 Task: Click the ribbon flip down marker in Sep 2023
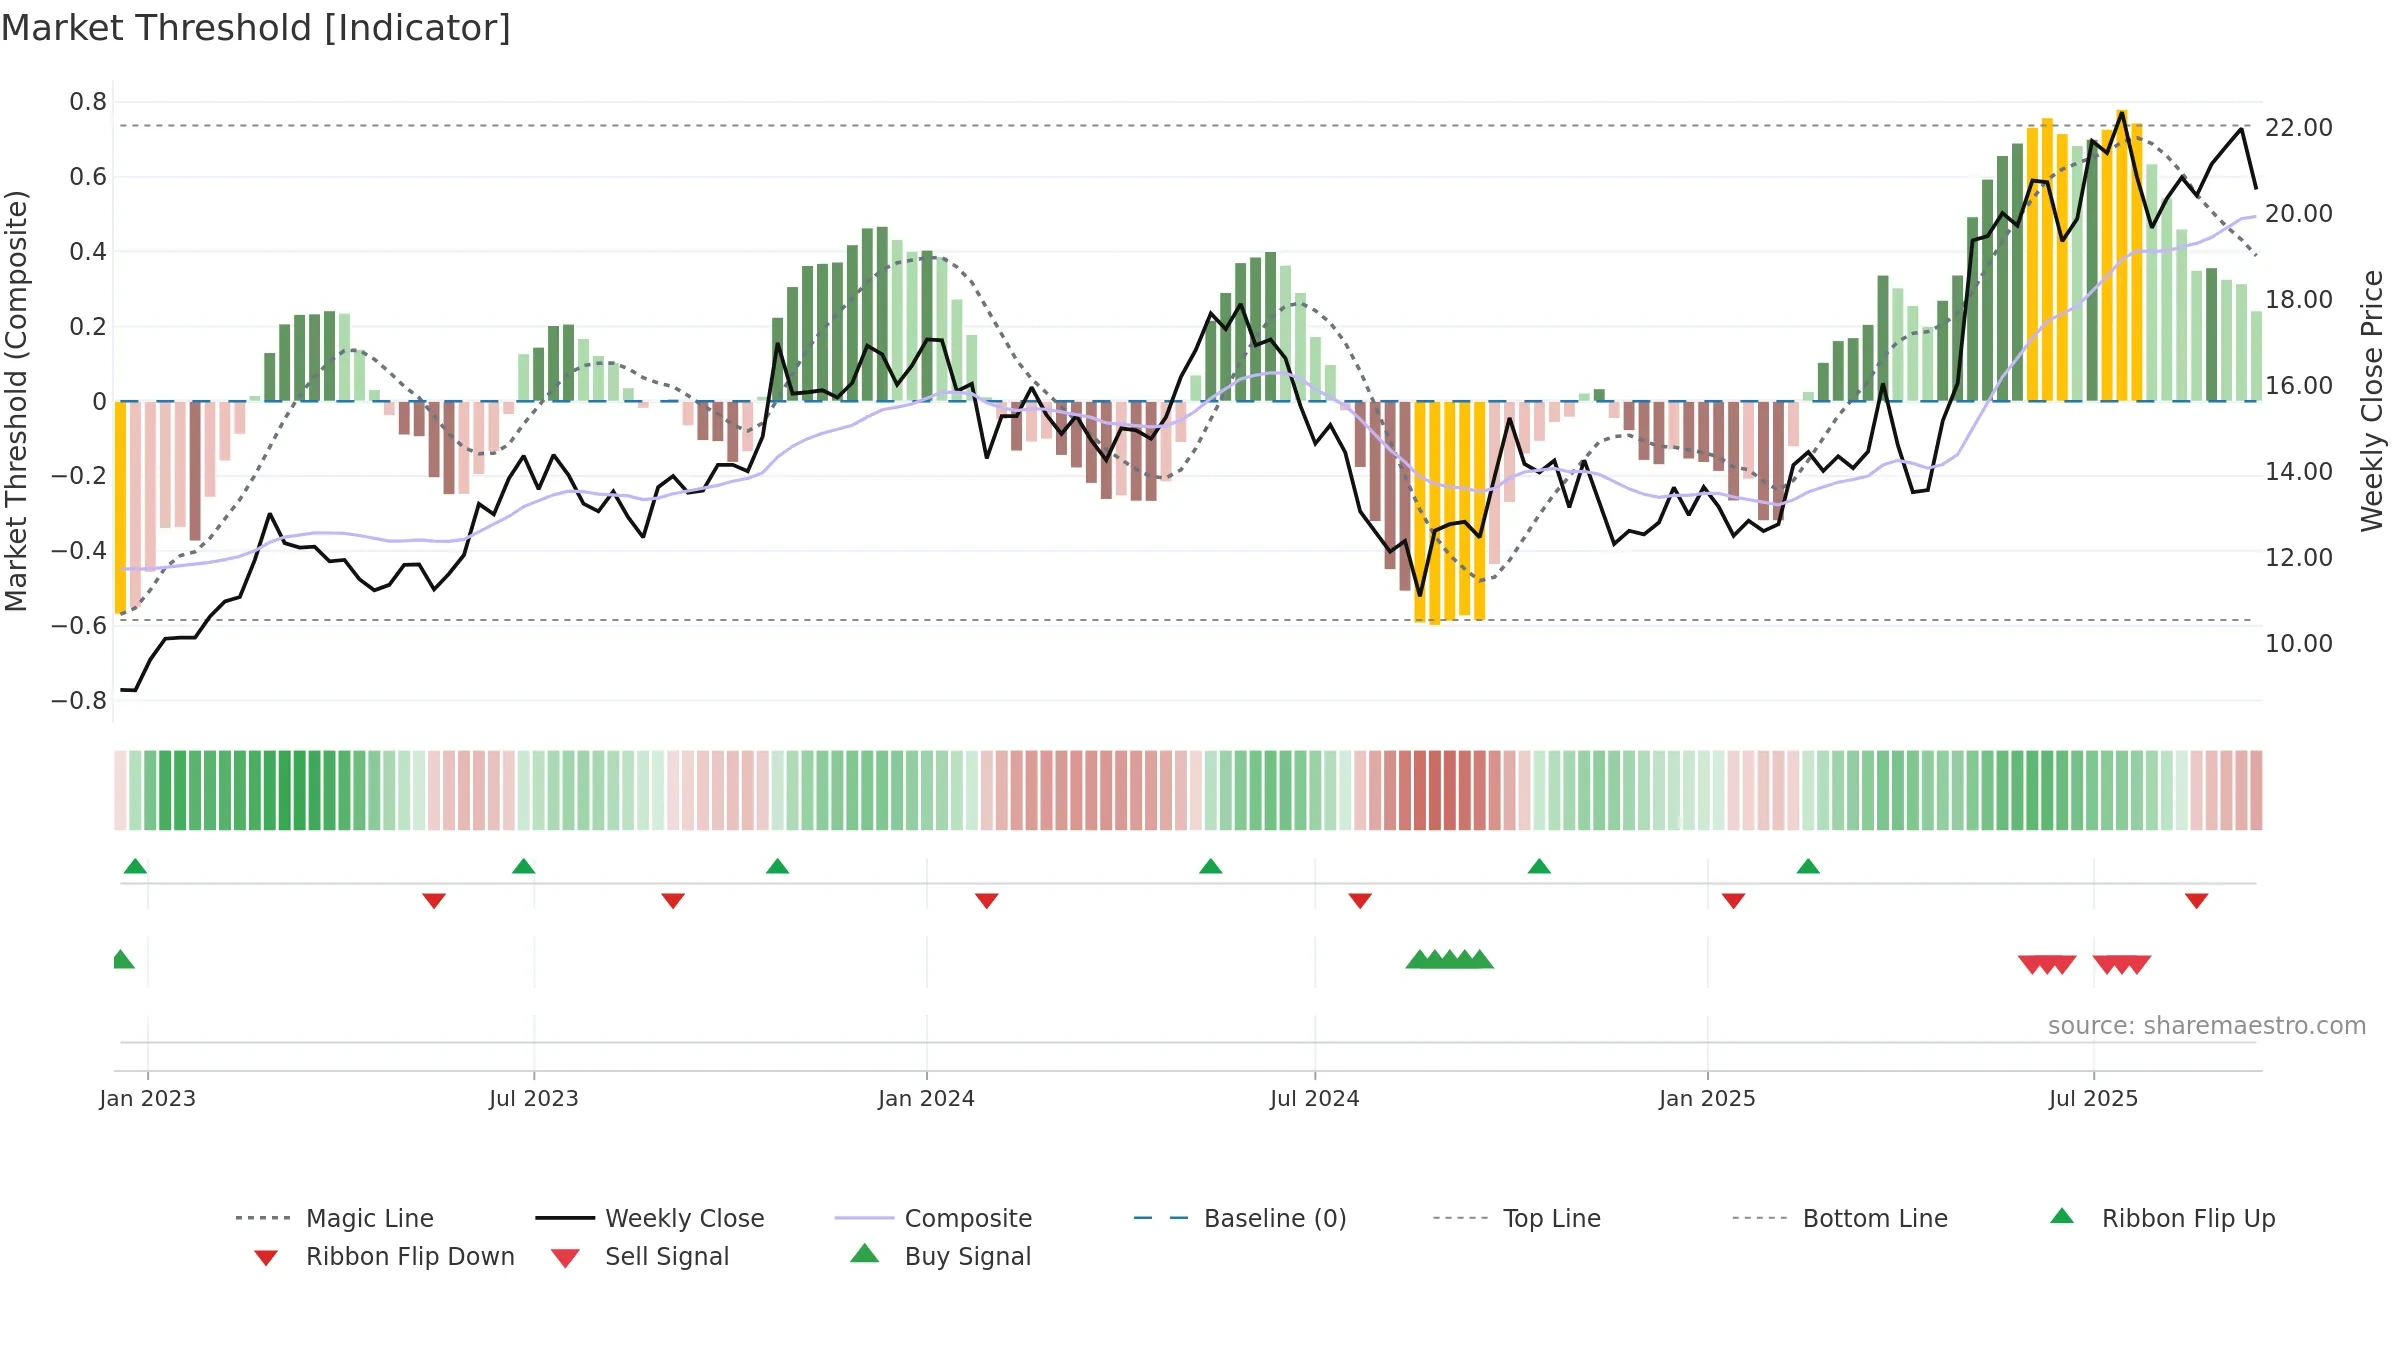673,901
